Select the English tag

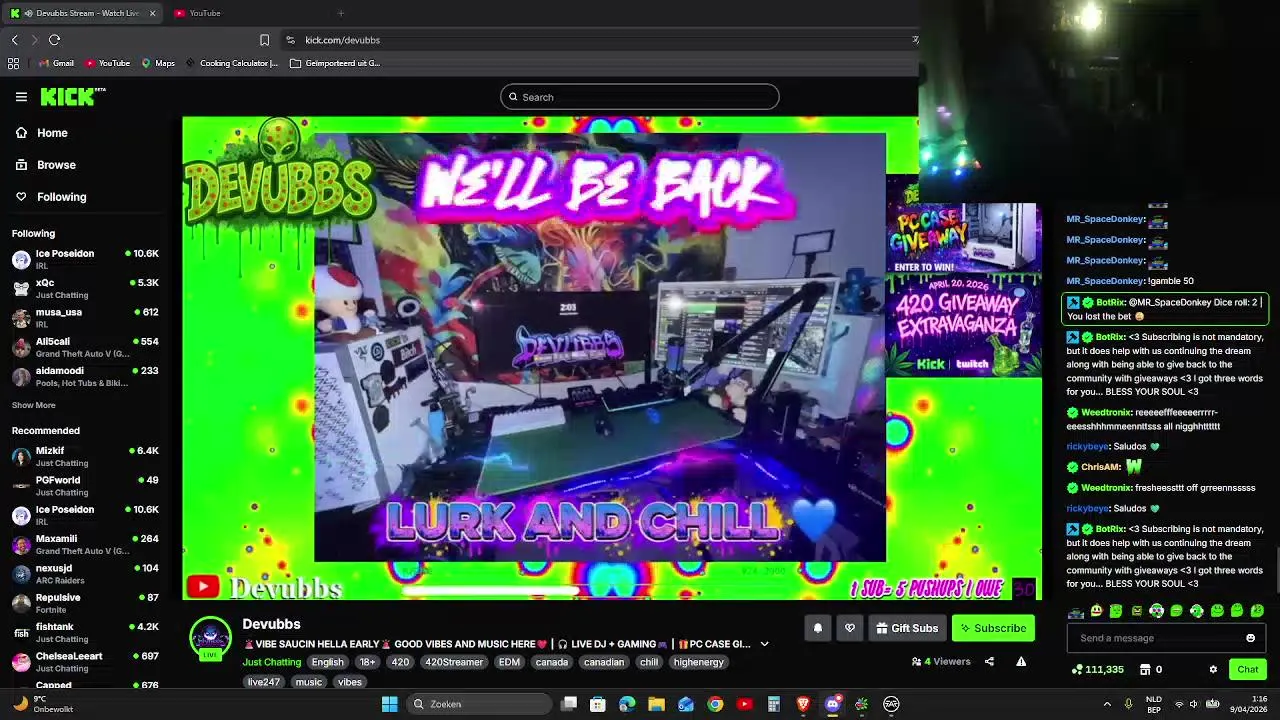pos(327,662)
